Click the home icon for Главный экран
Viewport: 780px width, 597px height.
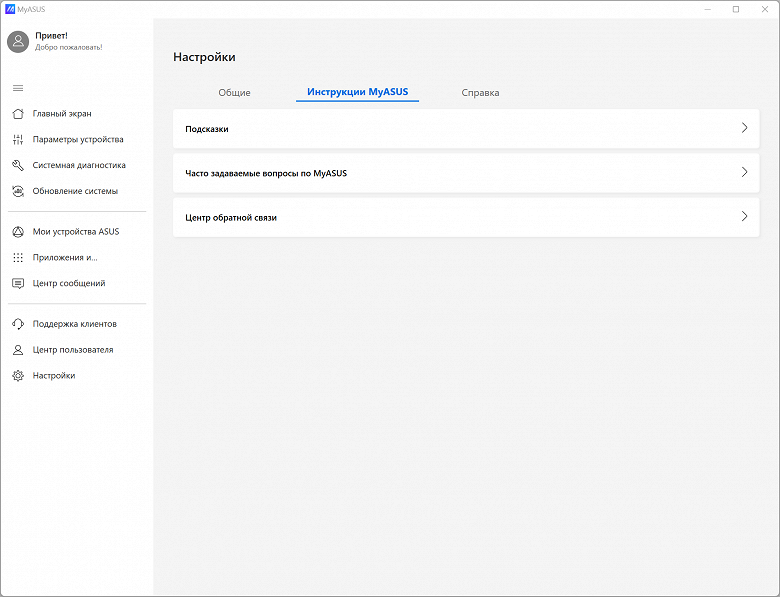point(18,114)
